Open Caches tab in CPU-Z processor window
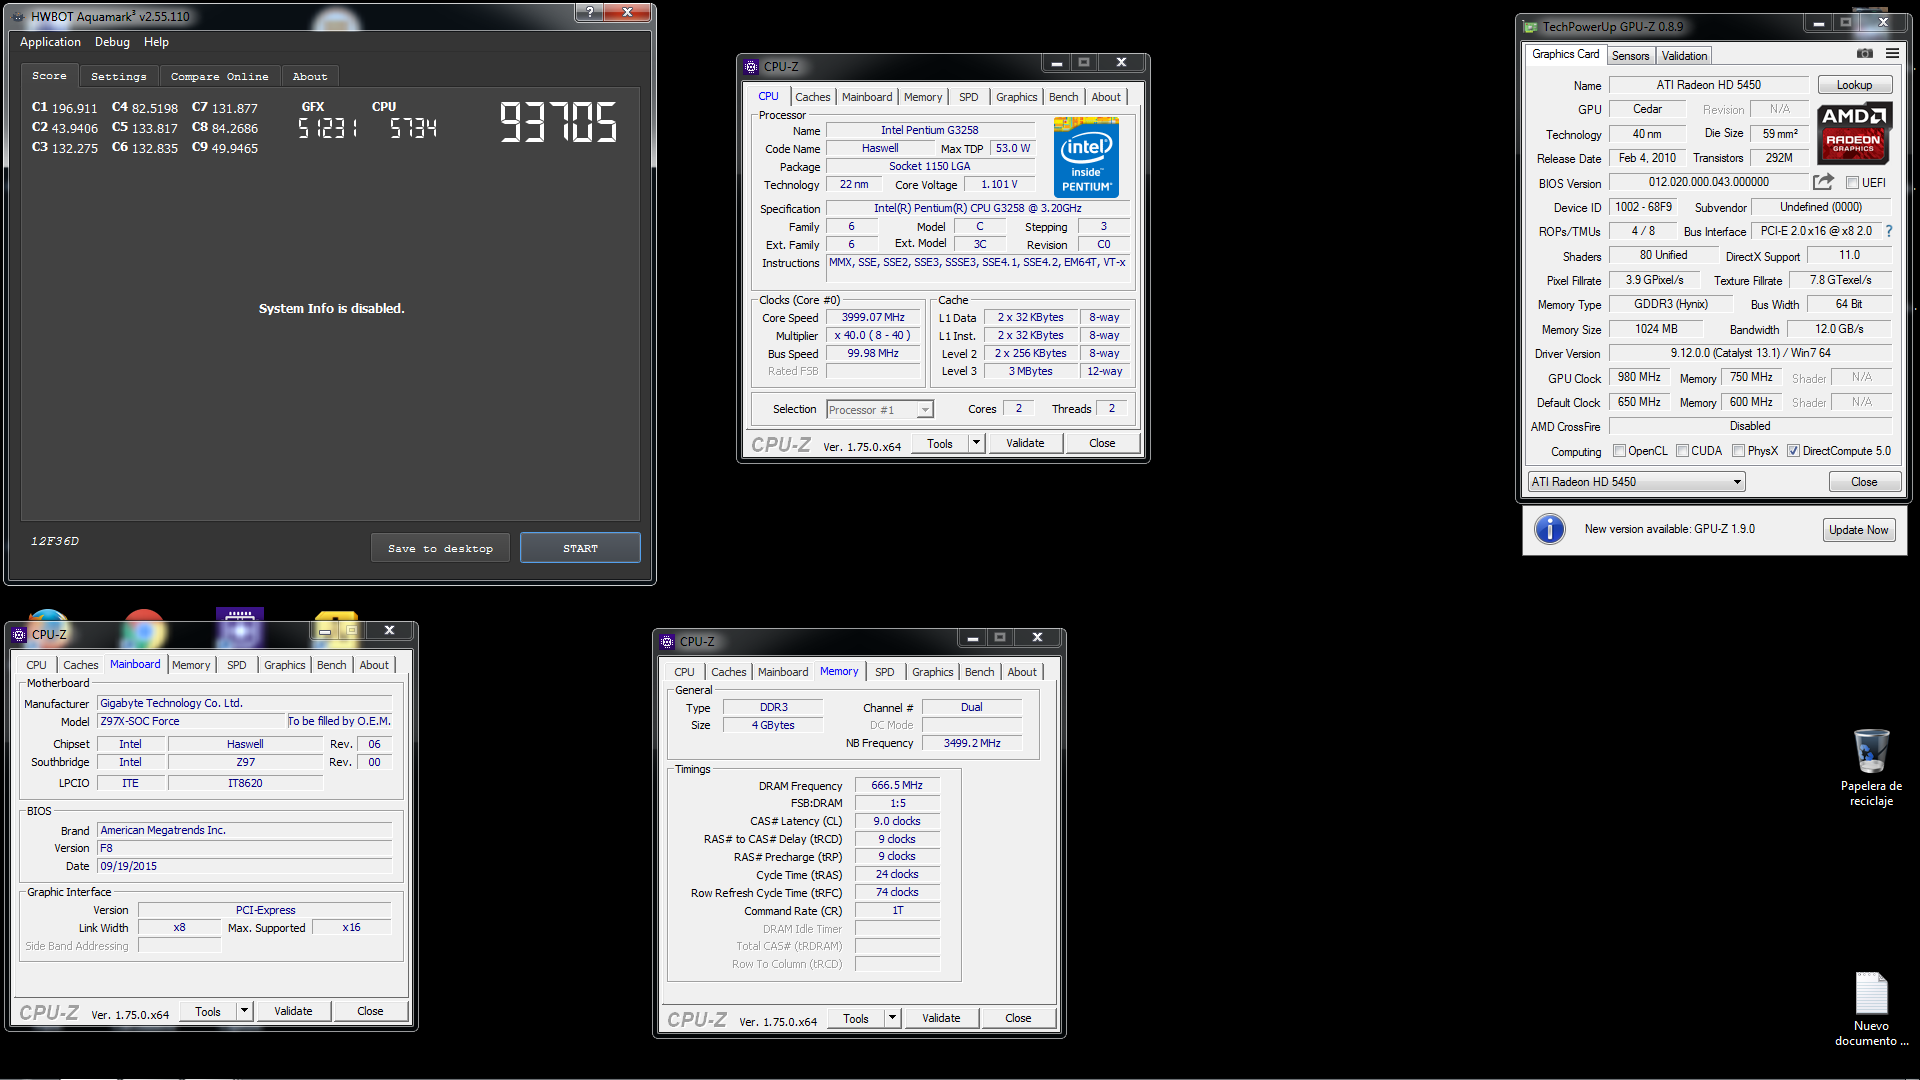1920x1080 pixels. click(x=812, y=97)
